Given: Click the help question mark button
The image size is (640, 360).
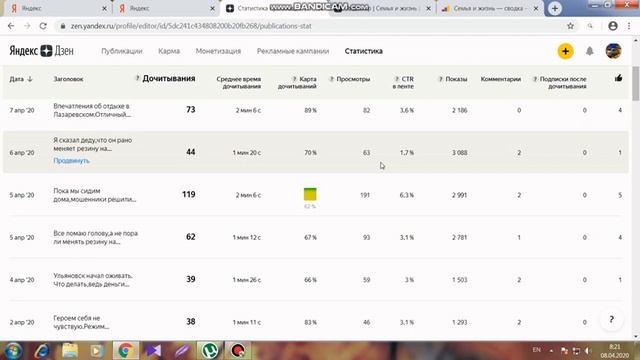Looking at the screenshot, I should point(611,319).
